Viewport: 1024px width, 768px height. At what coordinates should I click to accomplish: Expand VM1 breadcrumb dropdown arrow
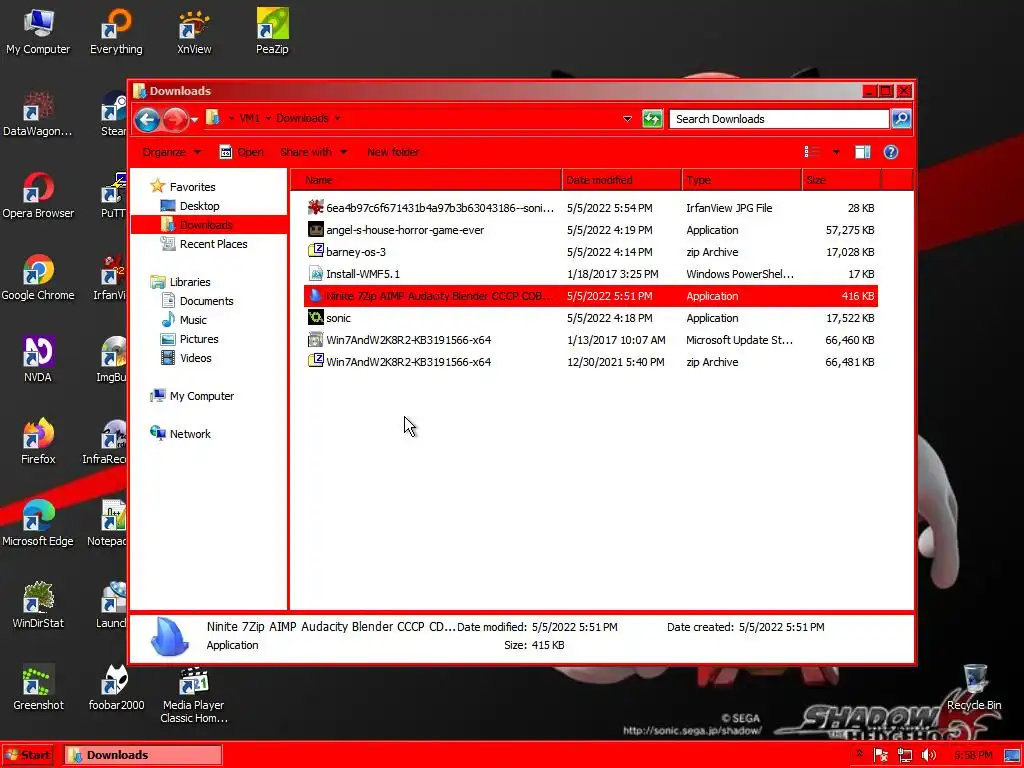point(268,118)
